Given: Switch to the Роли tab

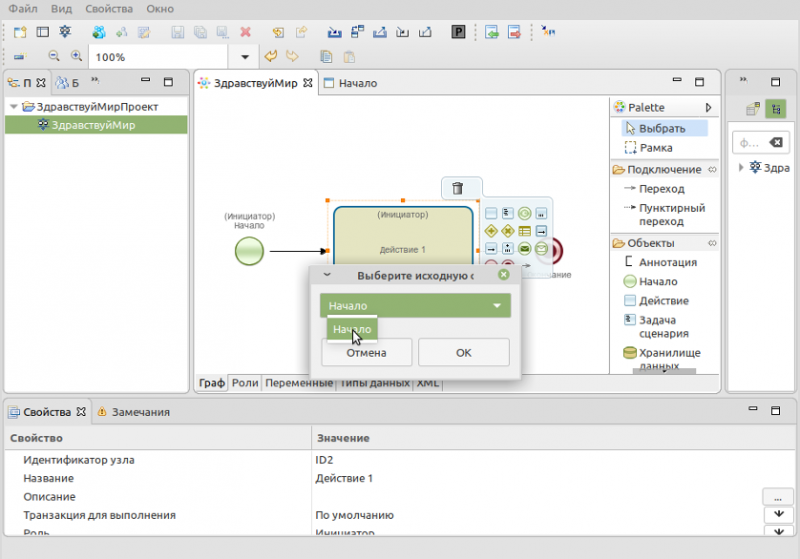Looking at the screenshot, I should pyautogui.click(x=245, y=382).
